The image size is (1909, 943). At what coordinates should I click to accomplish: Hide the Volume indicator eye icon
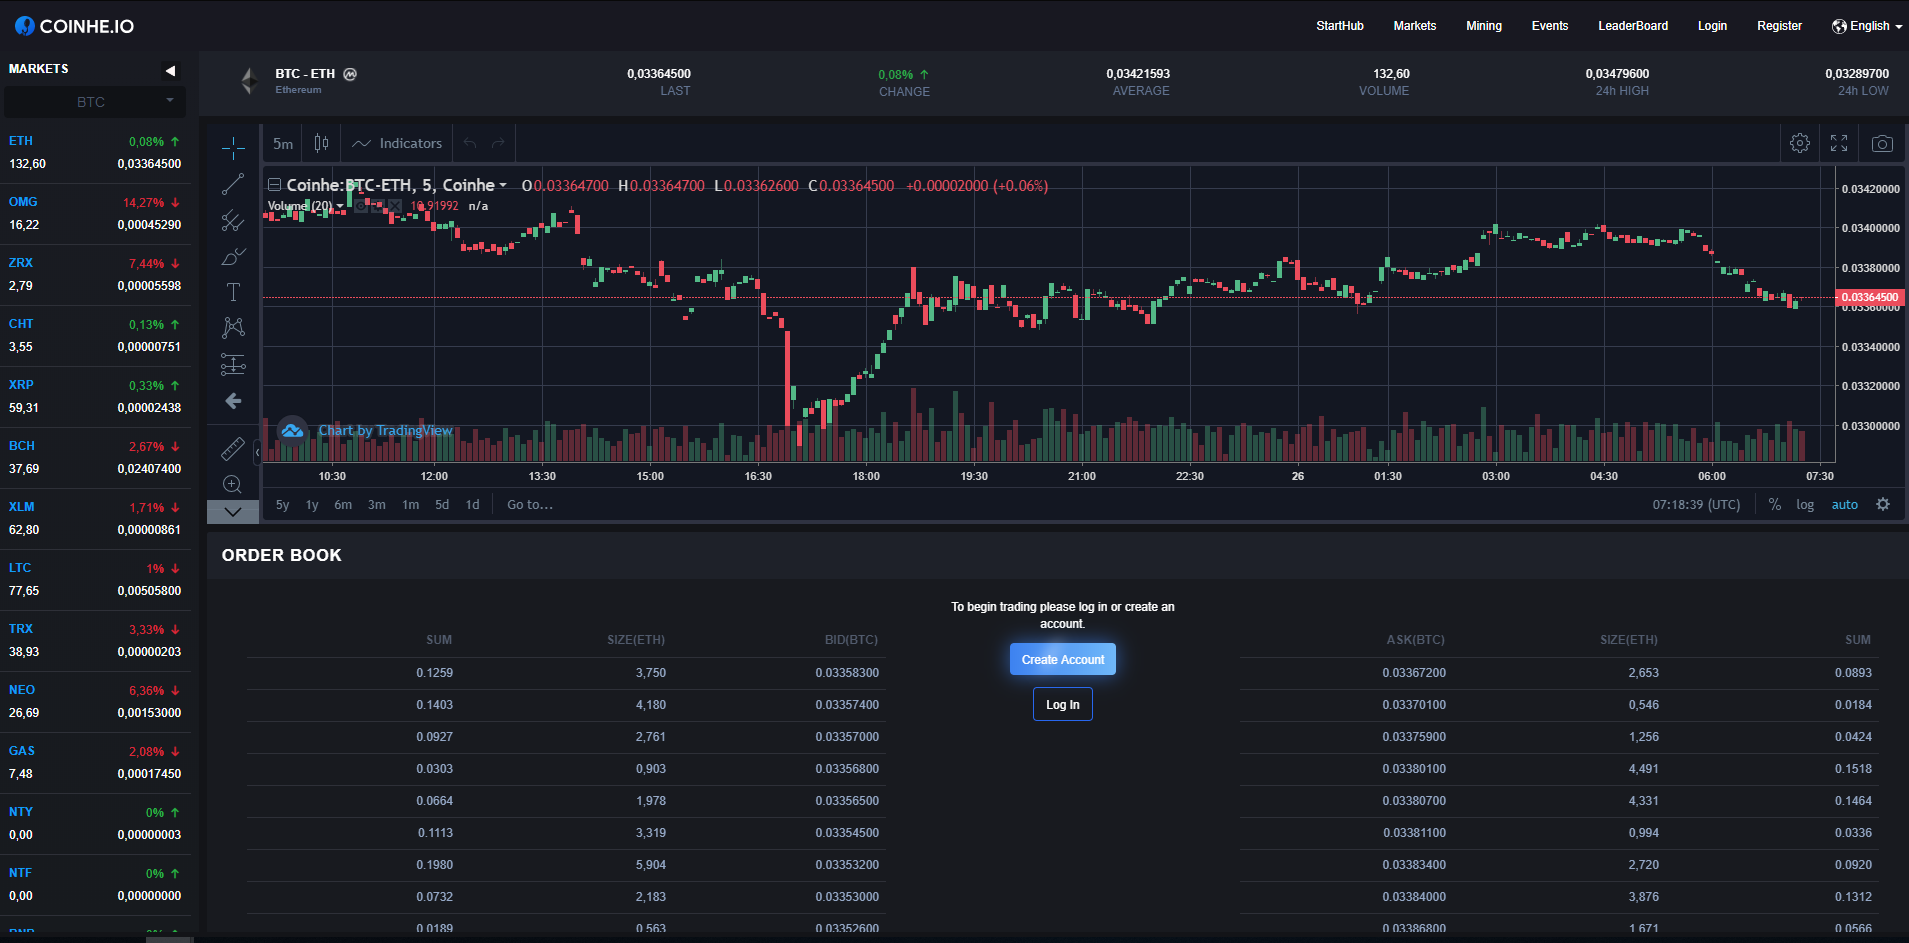pos(361,206)
